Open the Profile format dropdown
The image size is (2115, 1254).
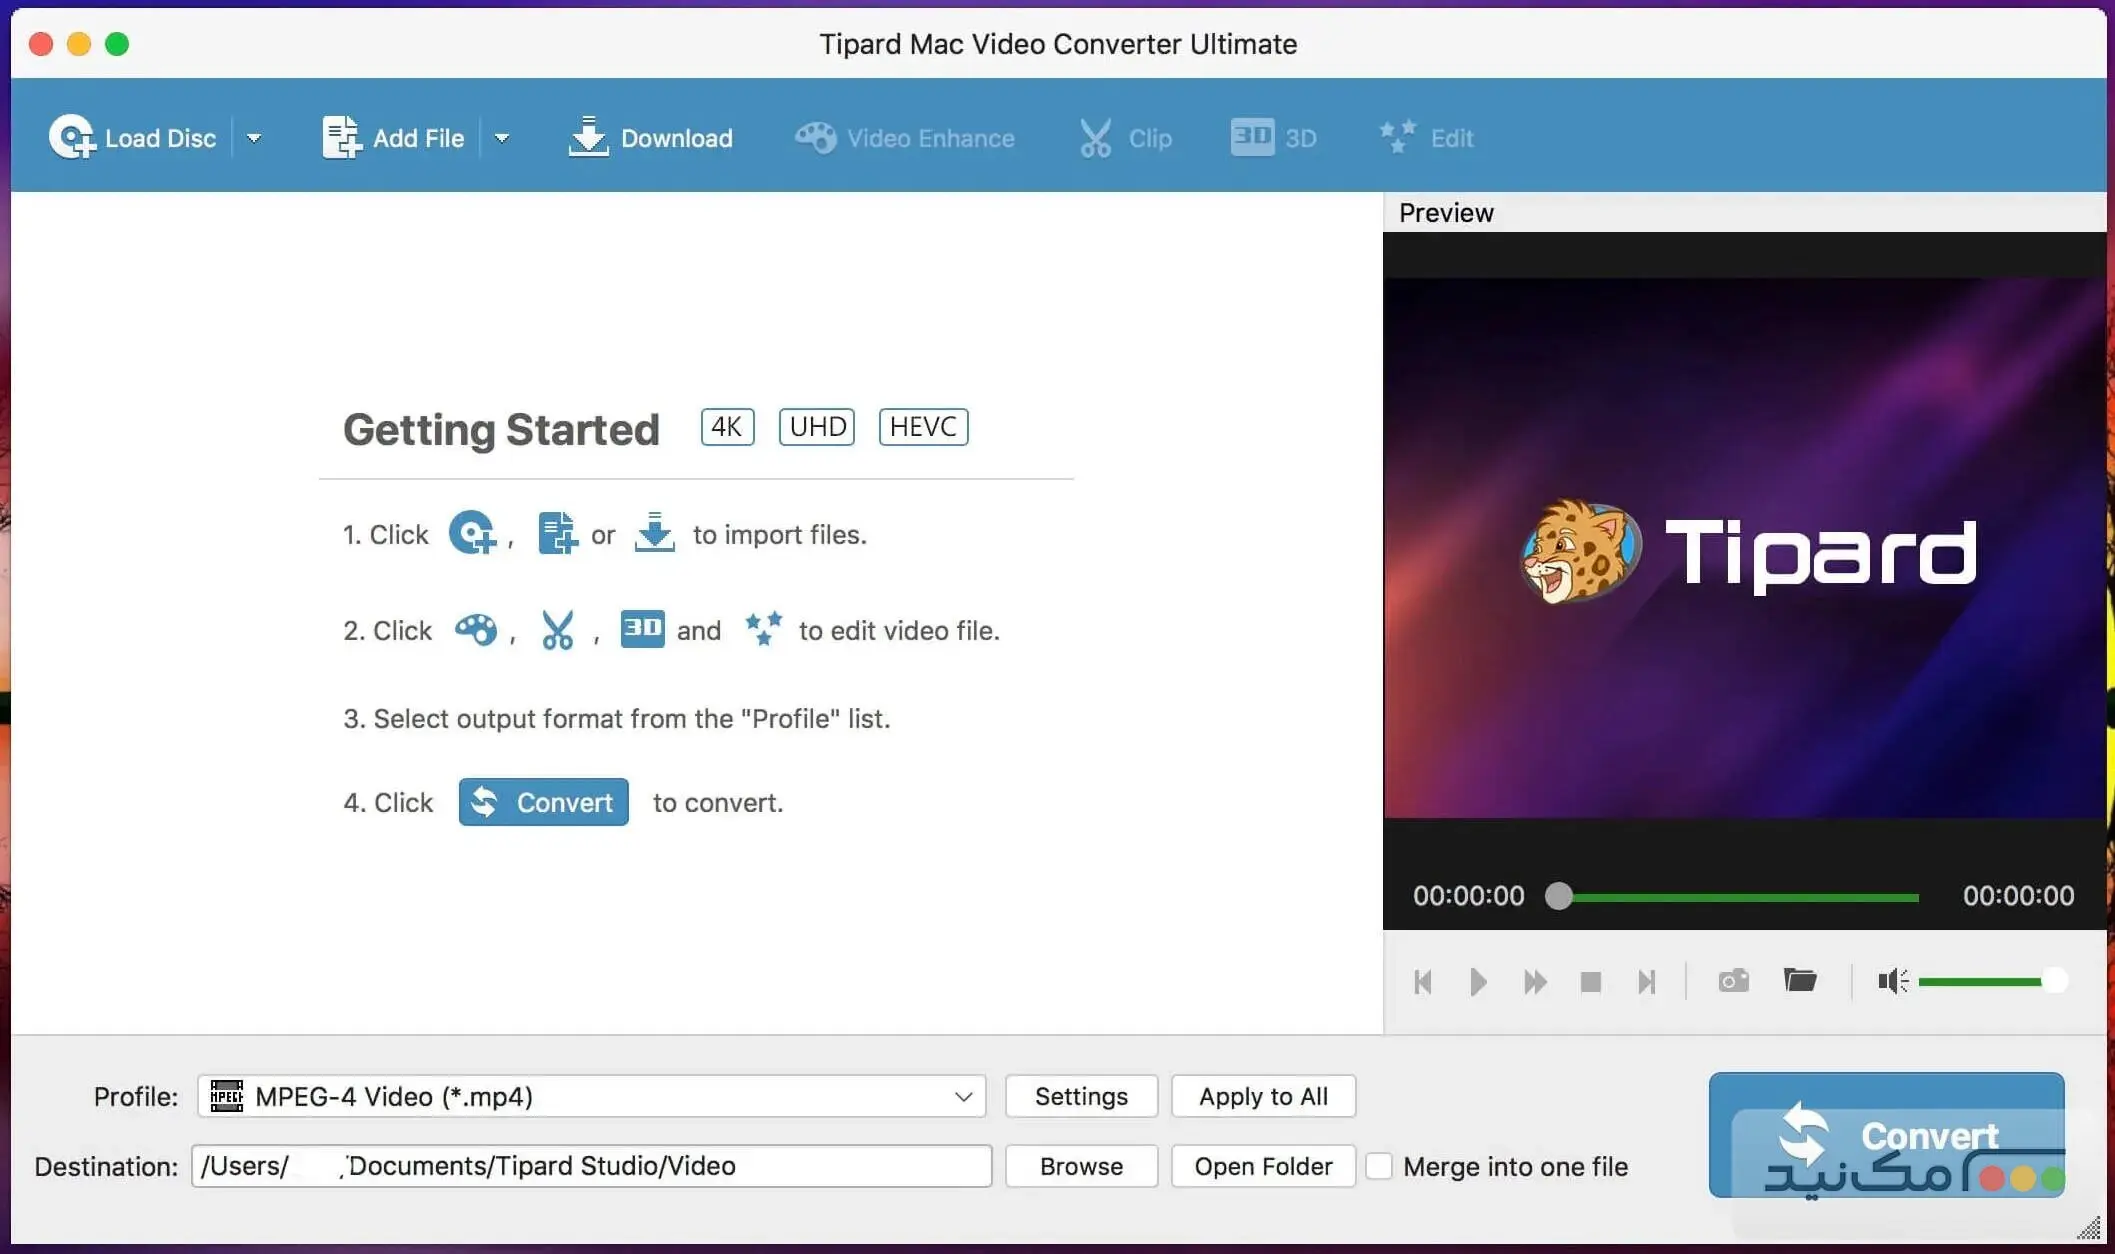click(963, 1096)
